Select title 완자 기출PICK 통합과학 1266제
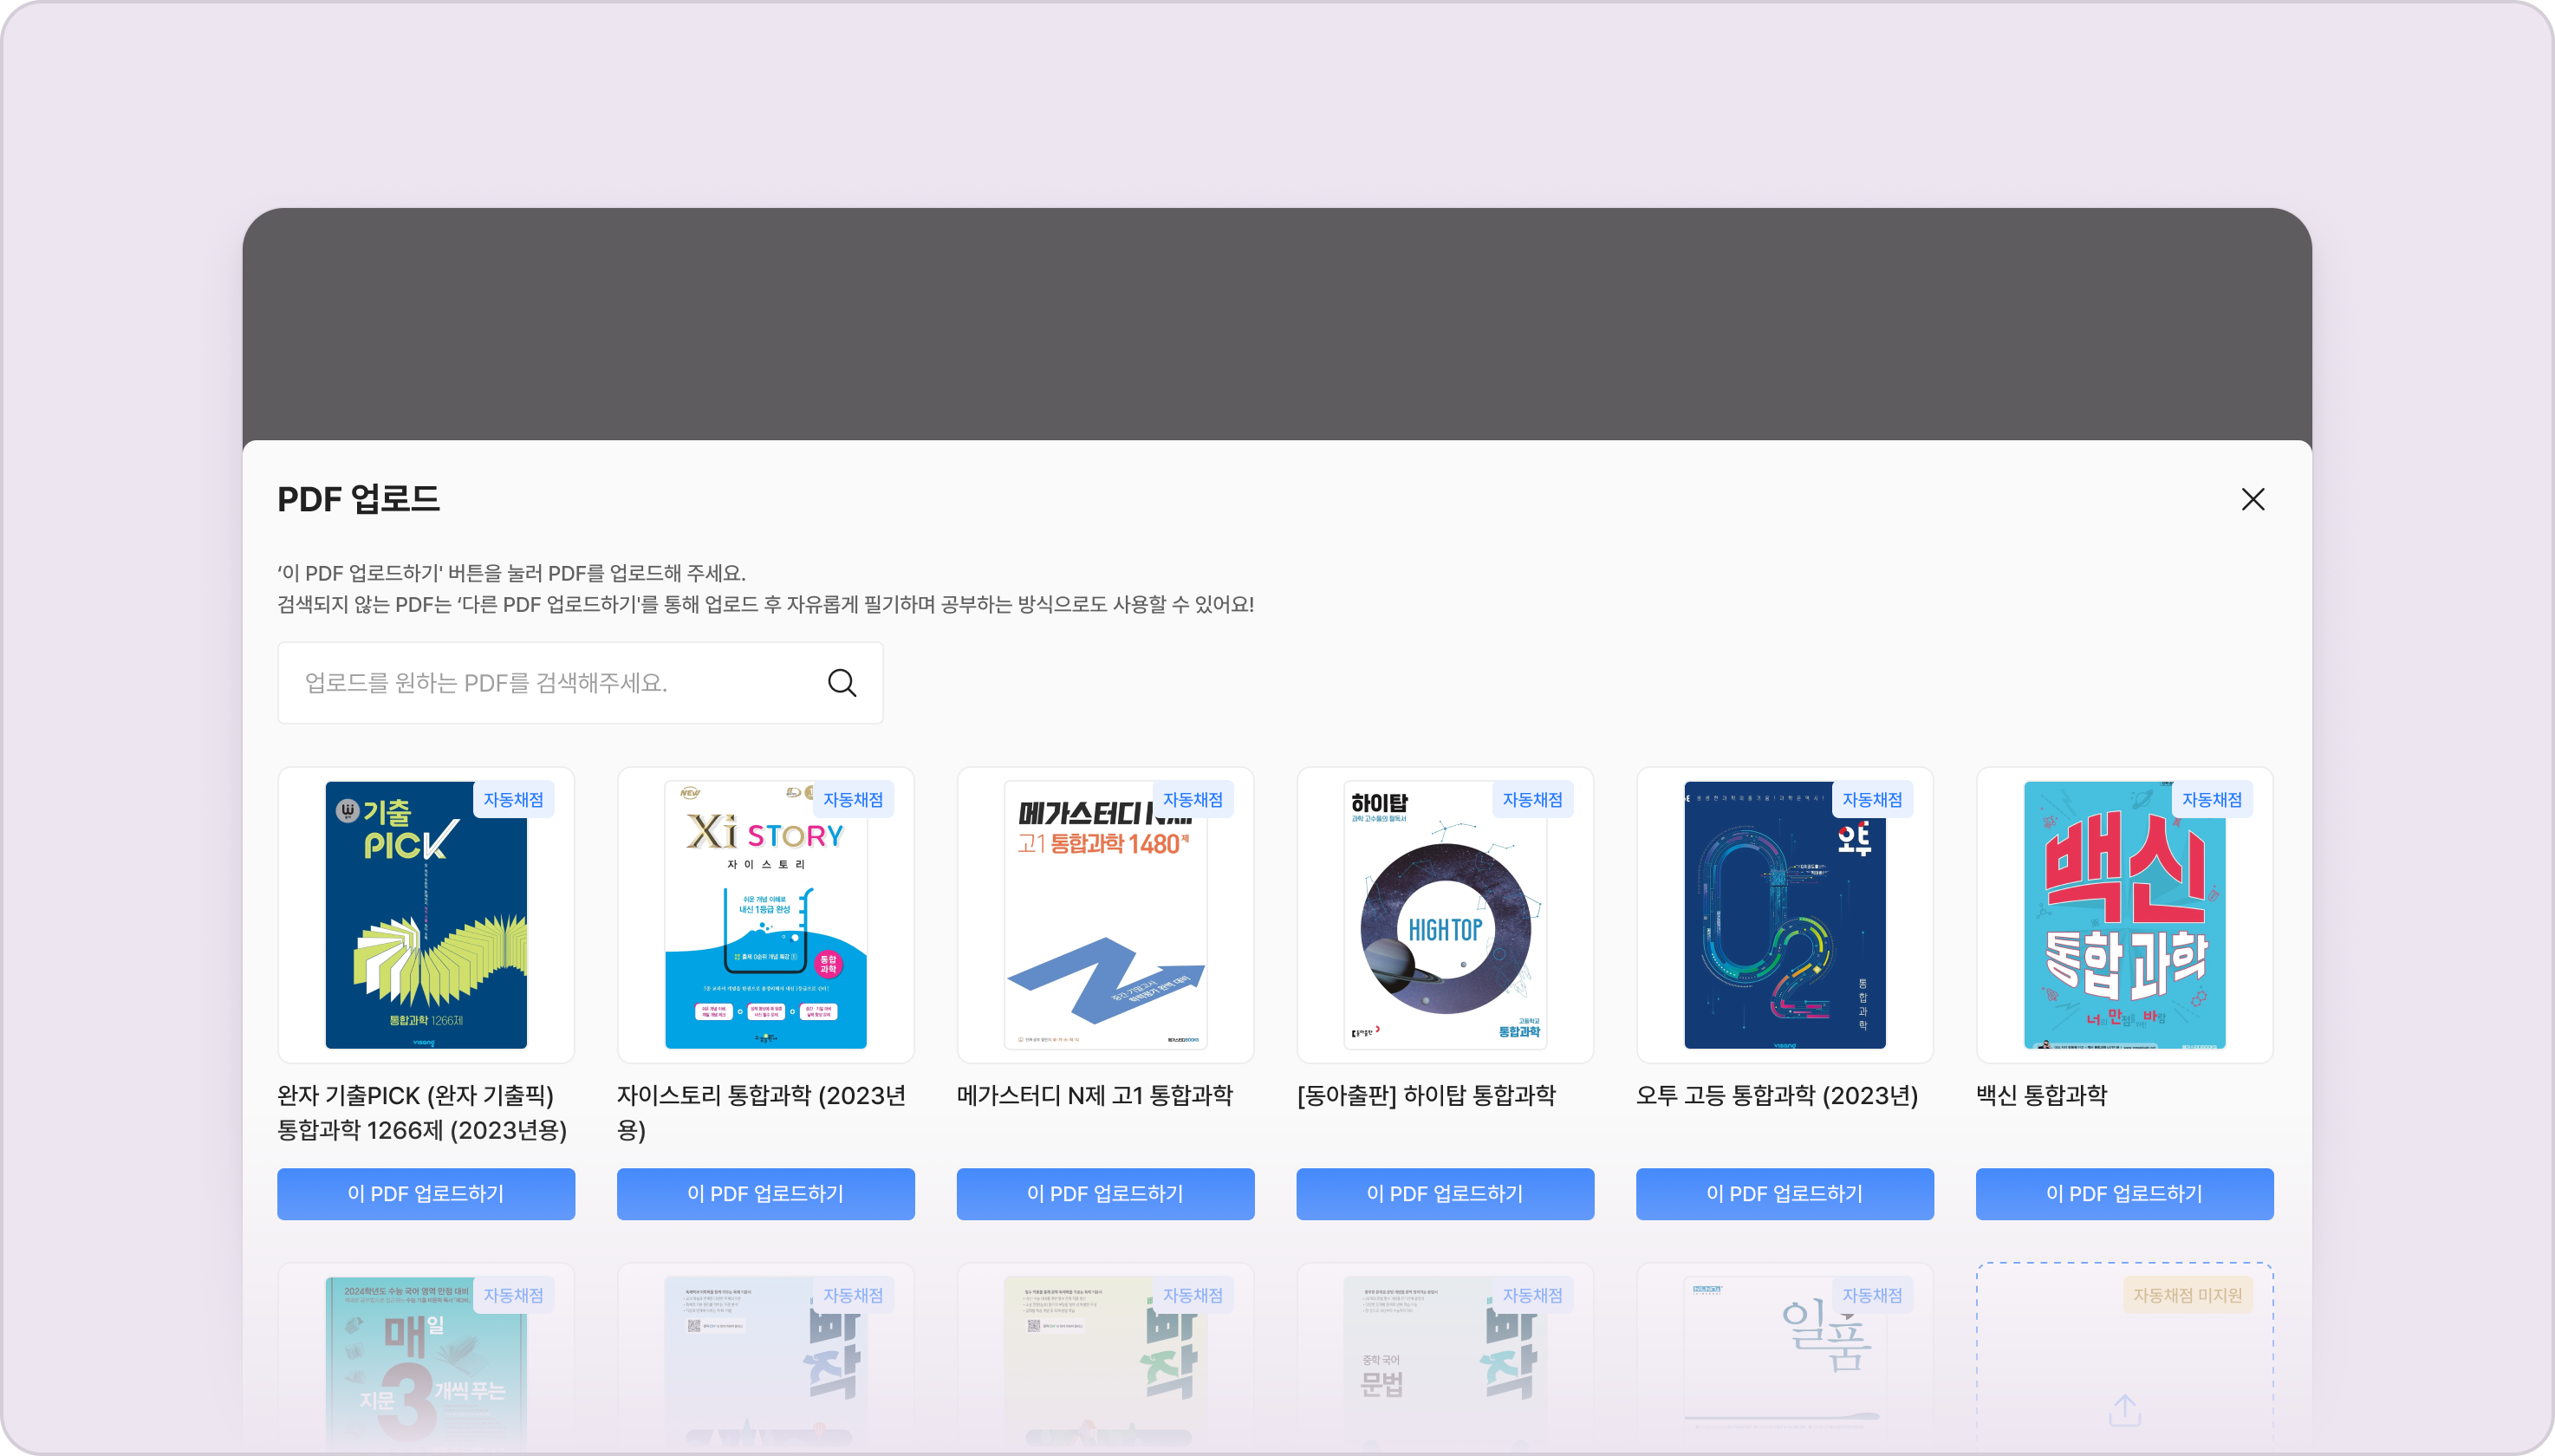This screenshot has width=2555, height=1456. [x=422, y=1112]
